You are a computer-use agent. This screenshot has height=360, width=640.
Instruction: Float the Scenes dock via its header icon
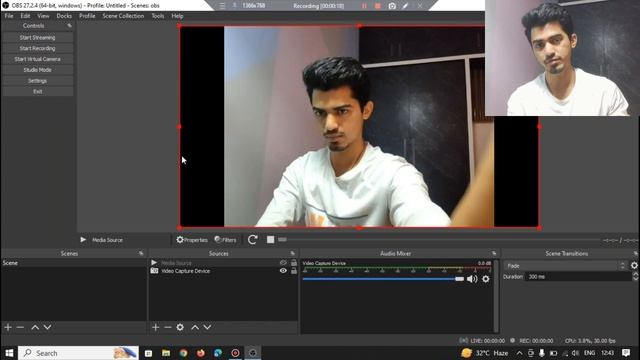[141, 253]
